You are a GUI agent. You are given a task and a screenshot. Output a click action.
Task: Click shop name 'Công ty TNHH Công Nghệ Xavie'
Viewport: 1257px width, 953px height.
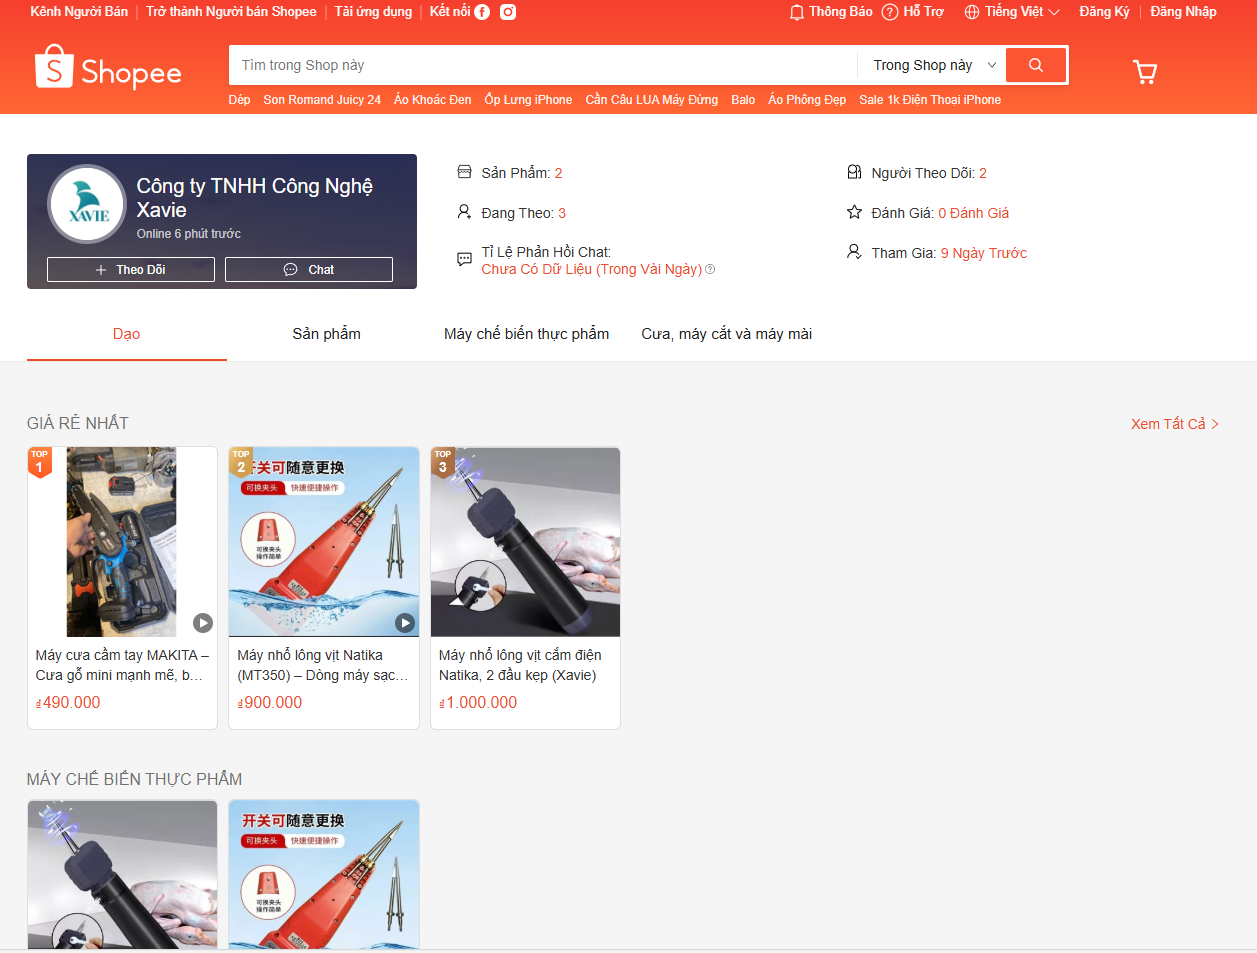pos(255,198)
